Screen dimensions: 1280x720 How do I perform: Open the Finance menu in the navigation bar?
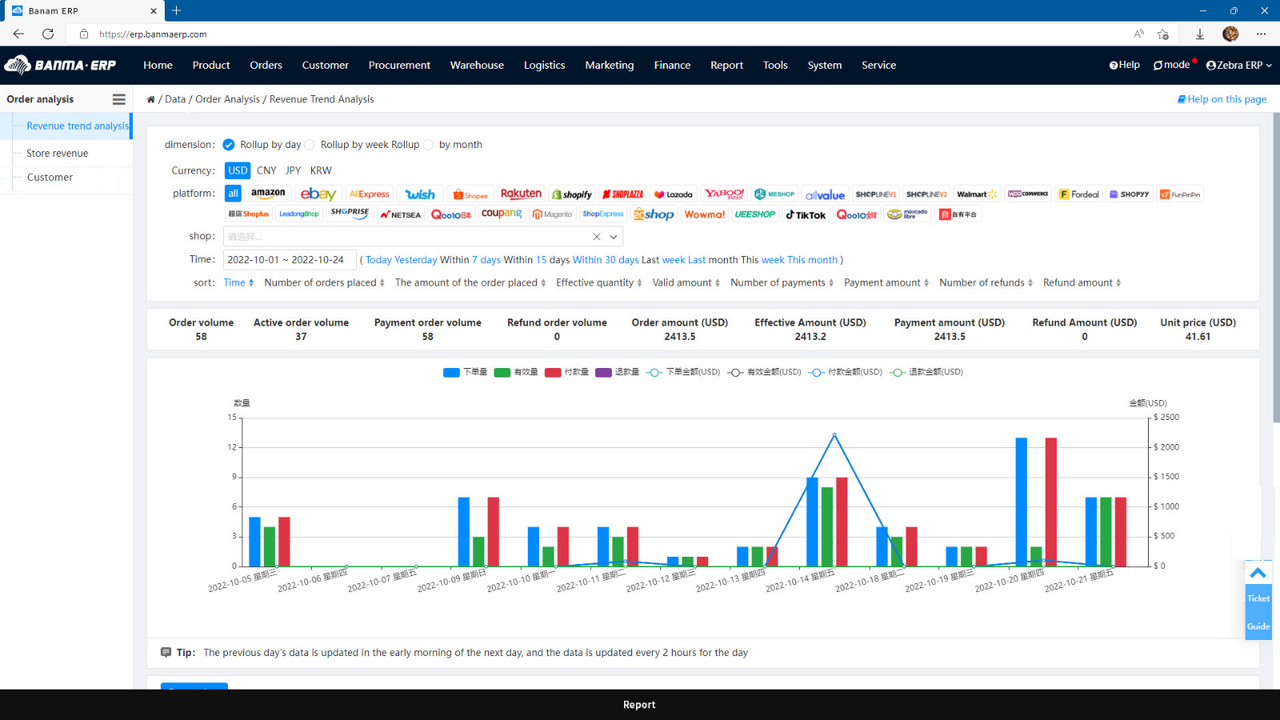pos(671,64)
